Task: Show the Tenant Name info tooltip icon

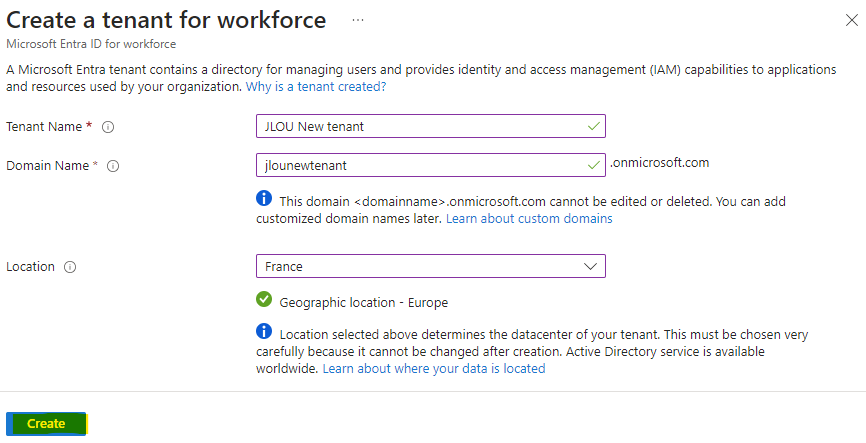Action: click(x=108, y=127)
